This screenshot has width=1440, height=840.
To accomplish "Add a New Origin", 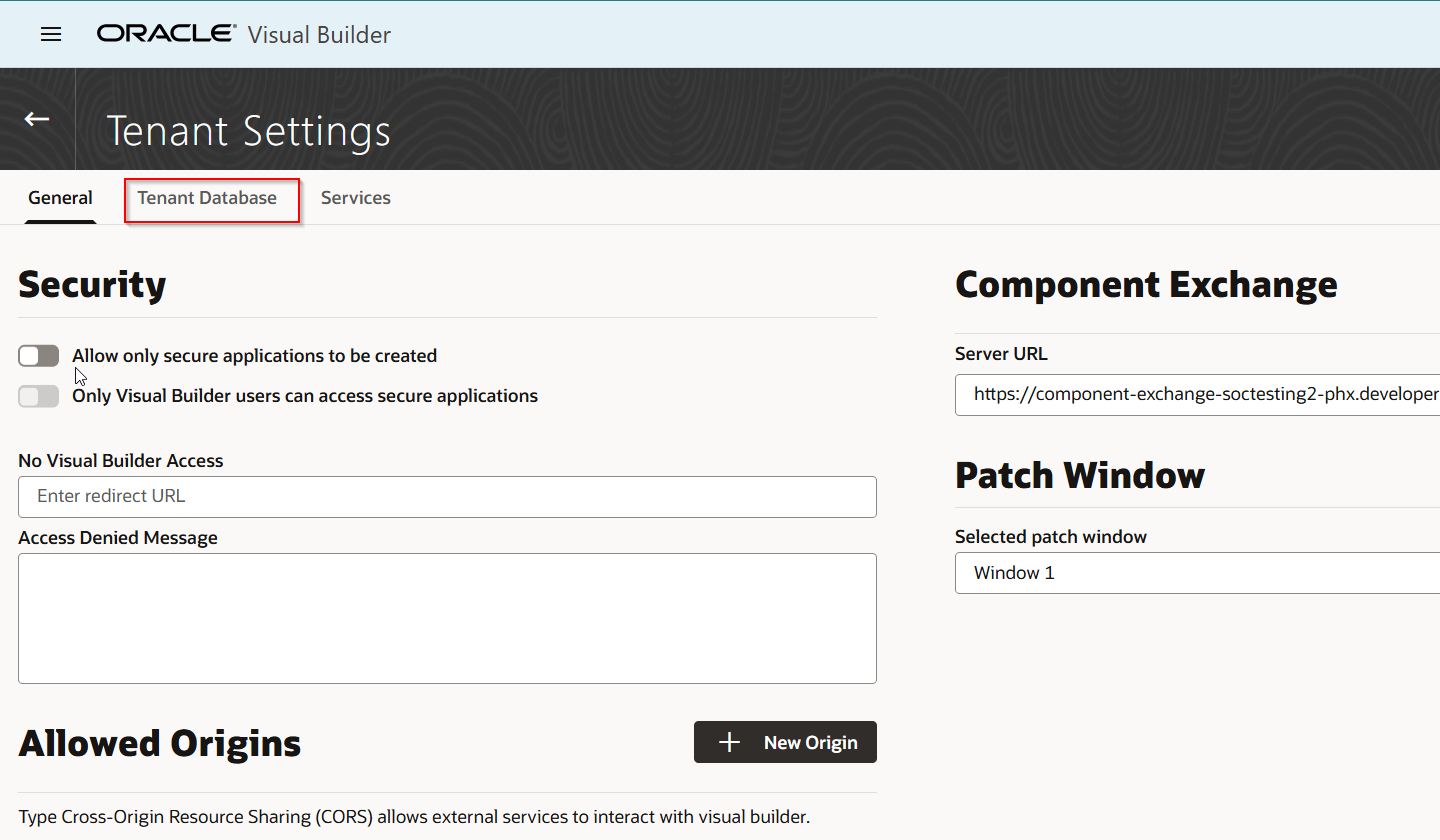I will click(785, 742).
